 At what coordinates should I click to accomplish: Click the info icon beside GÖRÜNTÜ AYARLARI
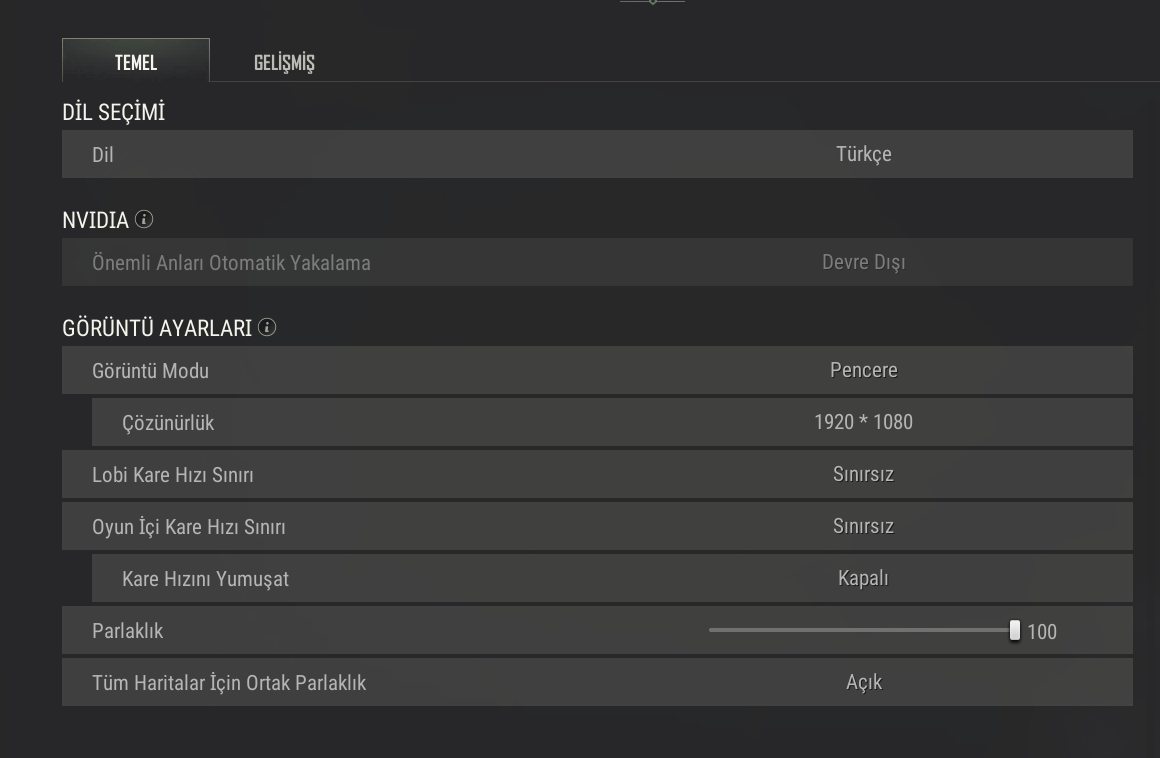267,327
